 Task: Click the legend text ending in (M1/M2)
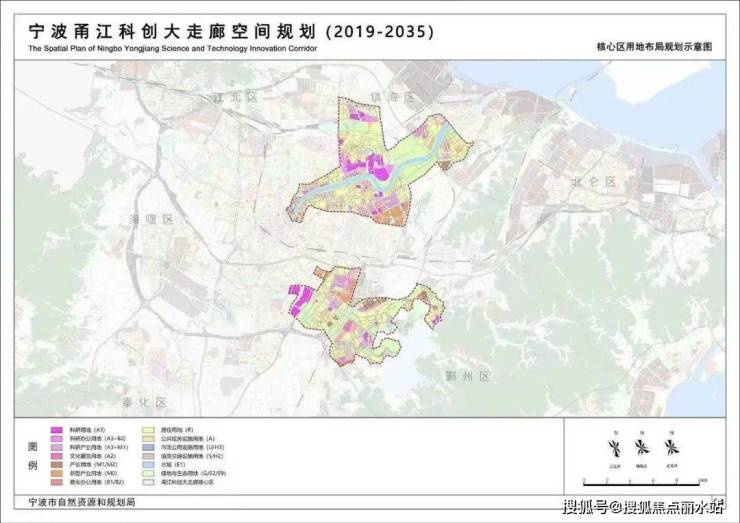pos(93,465)
